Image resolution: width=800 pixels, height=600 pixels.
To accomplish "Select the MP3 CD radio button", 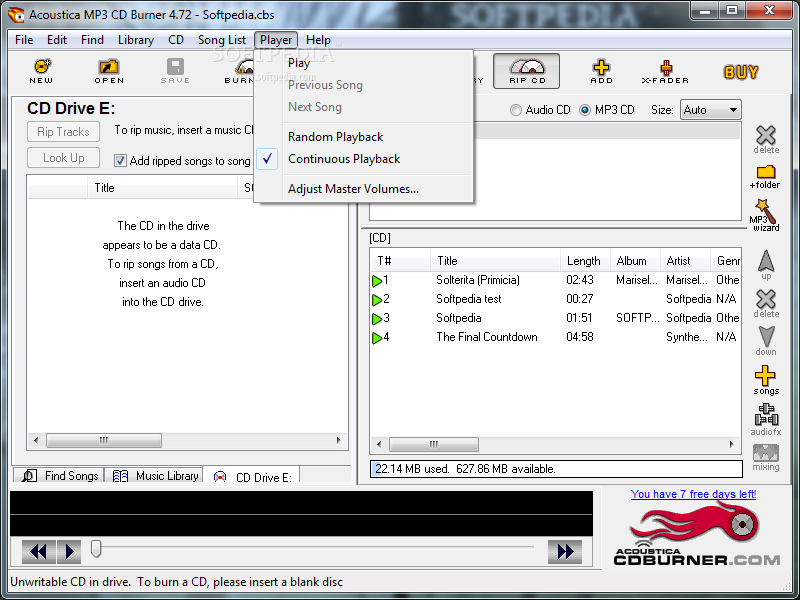I will point(585,110).
